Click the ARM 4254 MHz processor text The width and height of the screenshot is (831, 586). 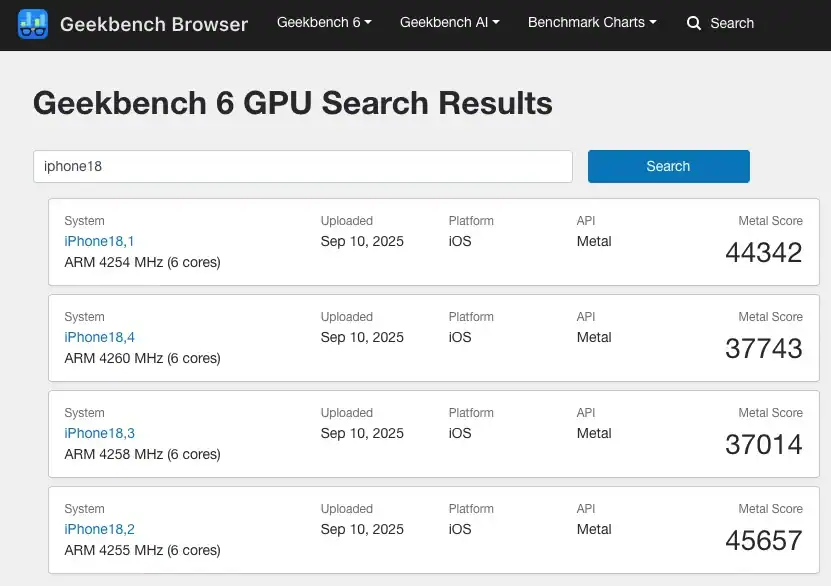[142, 262]
